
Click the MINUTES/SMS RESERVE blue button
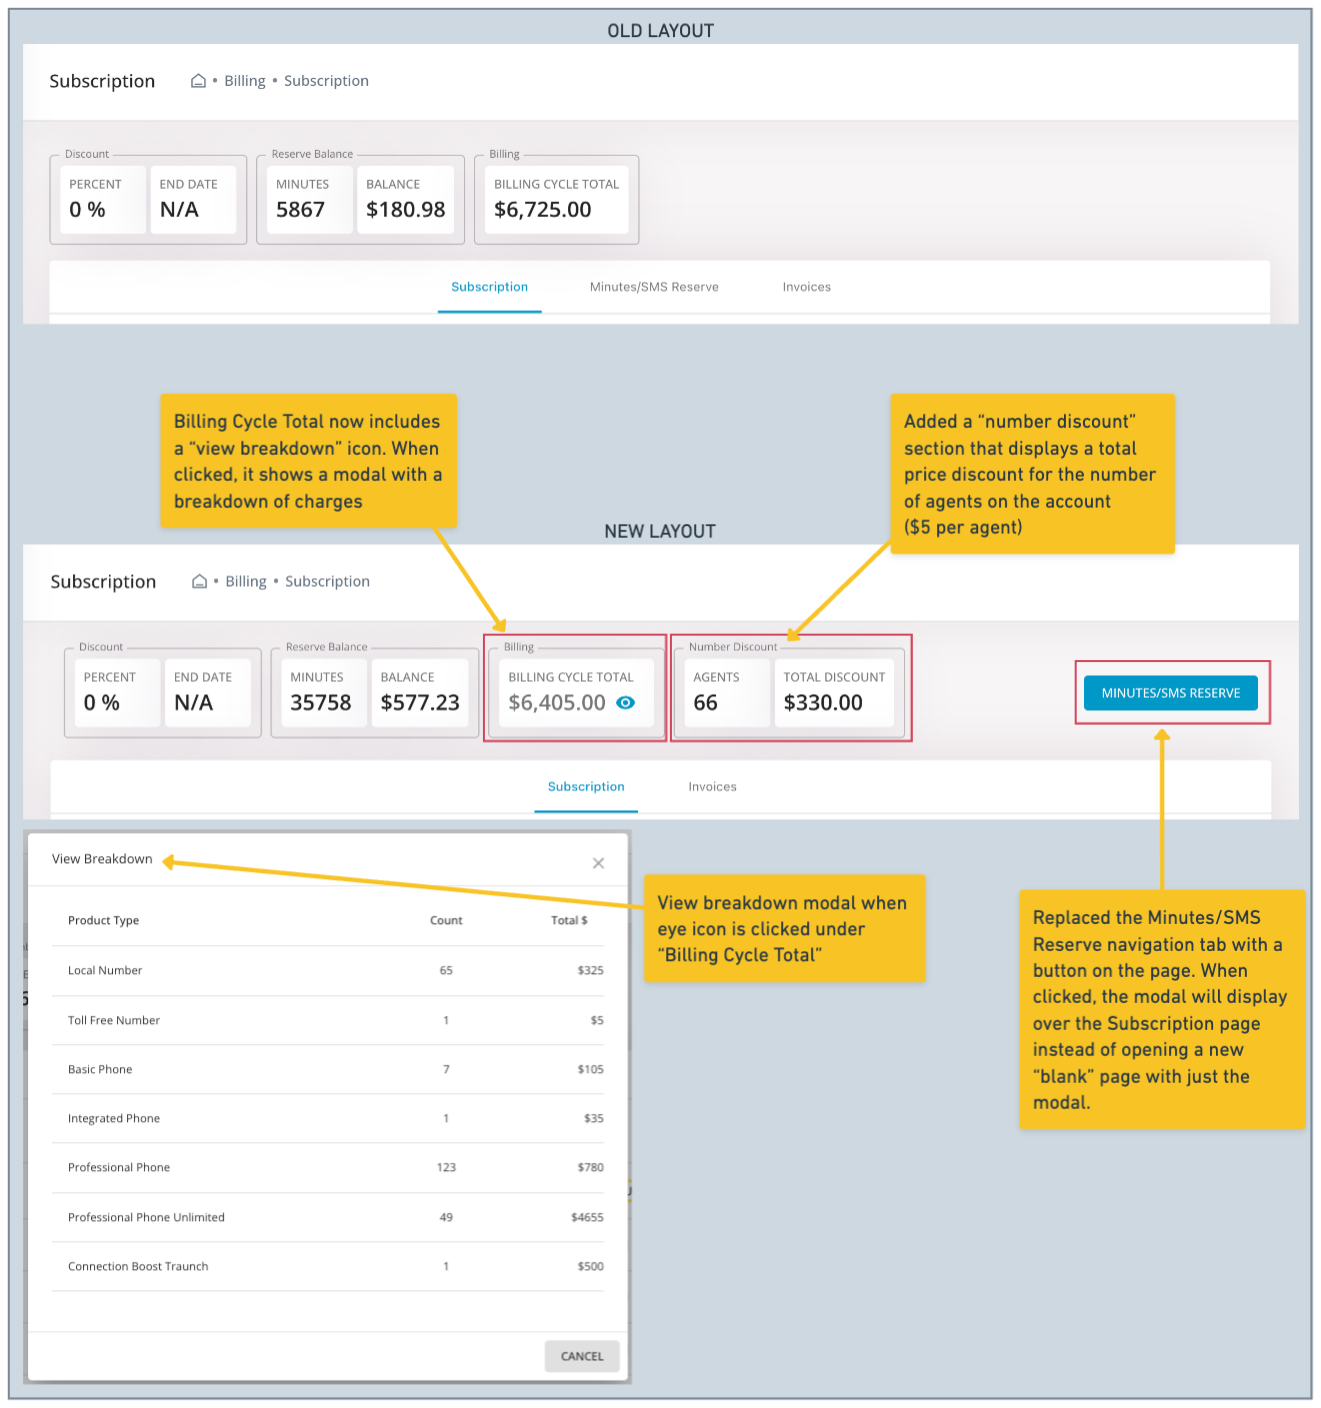[1171, 693]
